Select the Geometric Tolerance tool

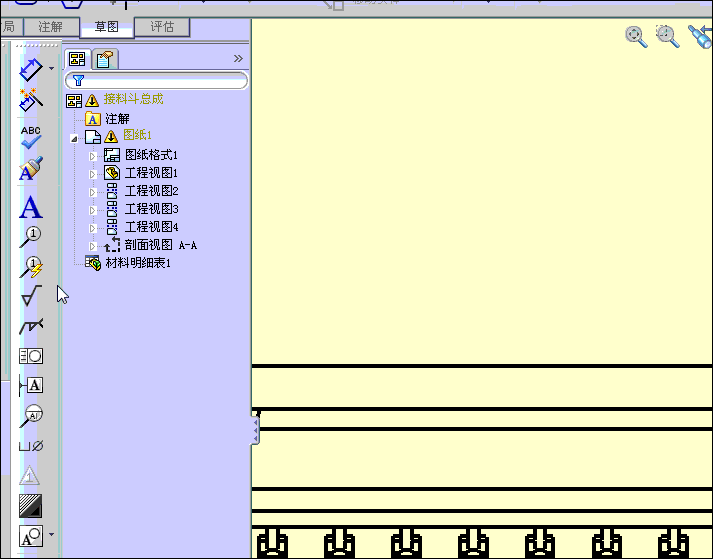[x=30, y=356]
